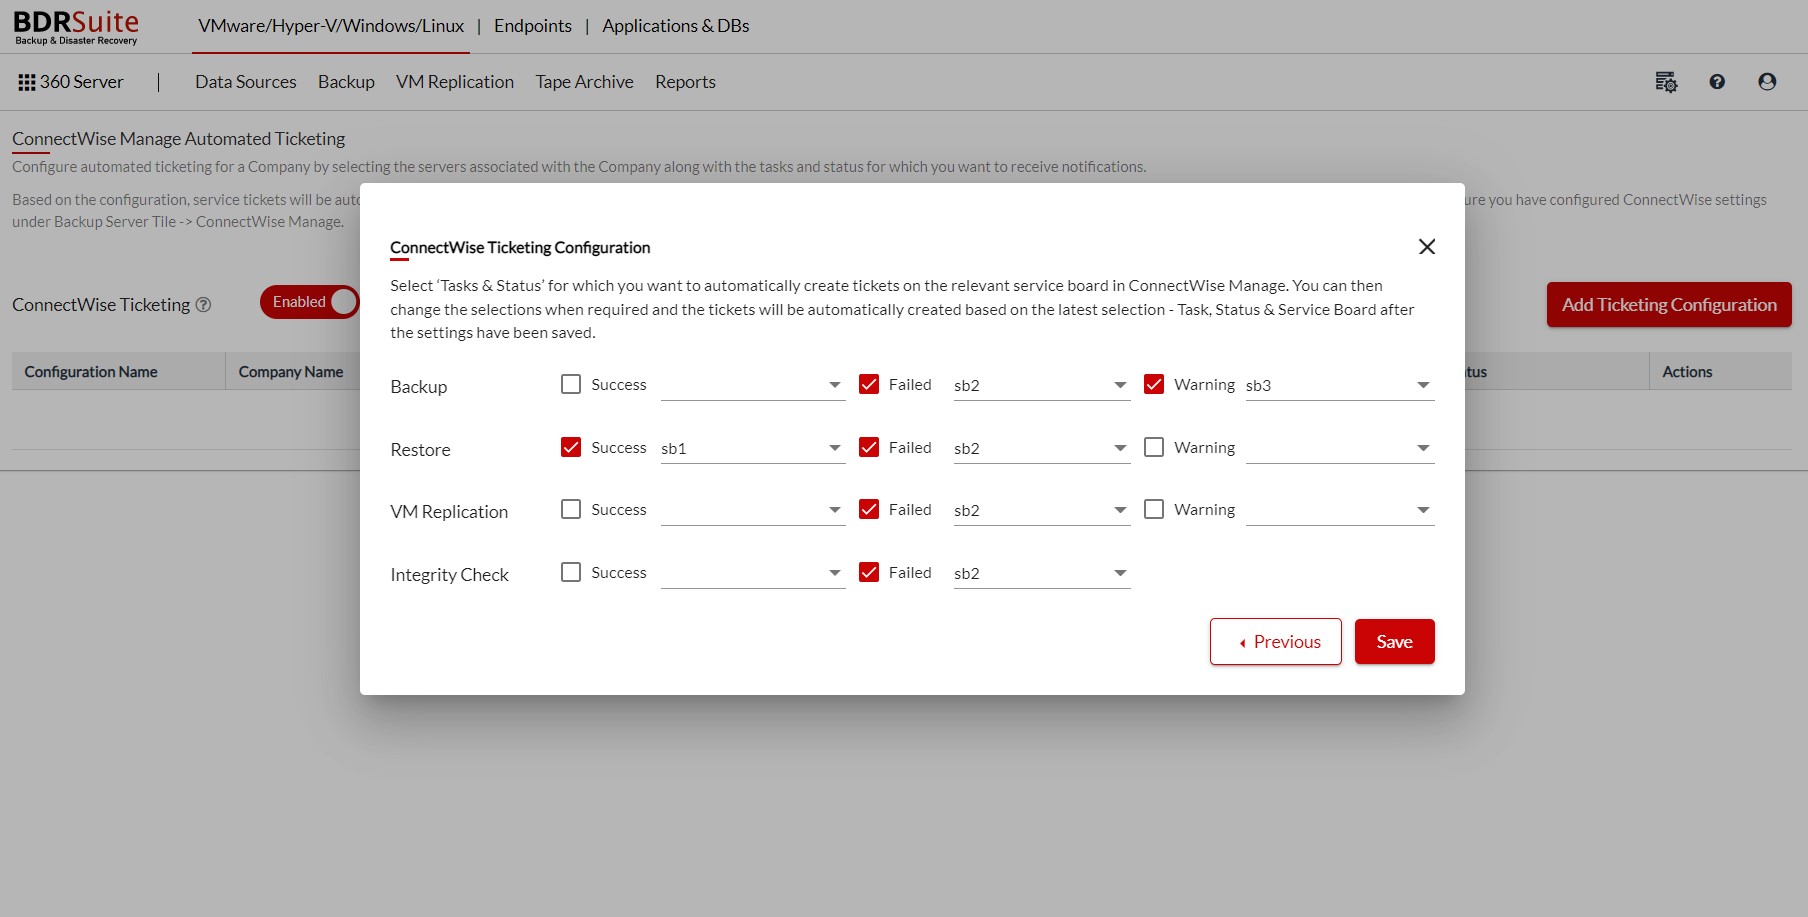
Task: Enable VM Replication Warning checkbox
Action: pyautogui.click(x=1154, y=509)
